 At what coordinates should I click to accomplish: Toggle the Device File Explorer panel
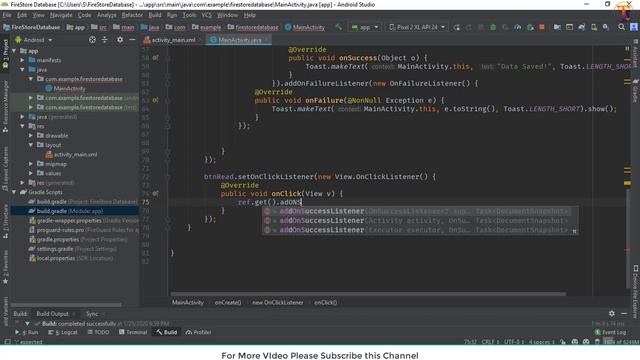coord(635,291)
